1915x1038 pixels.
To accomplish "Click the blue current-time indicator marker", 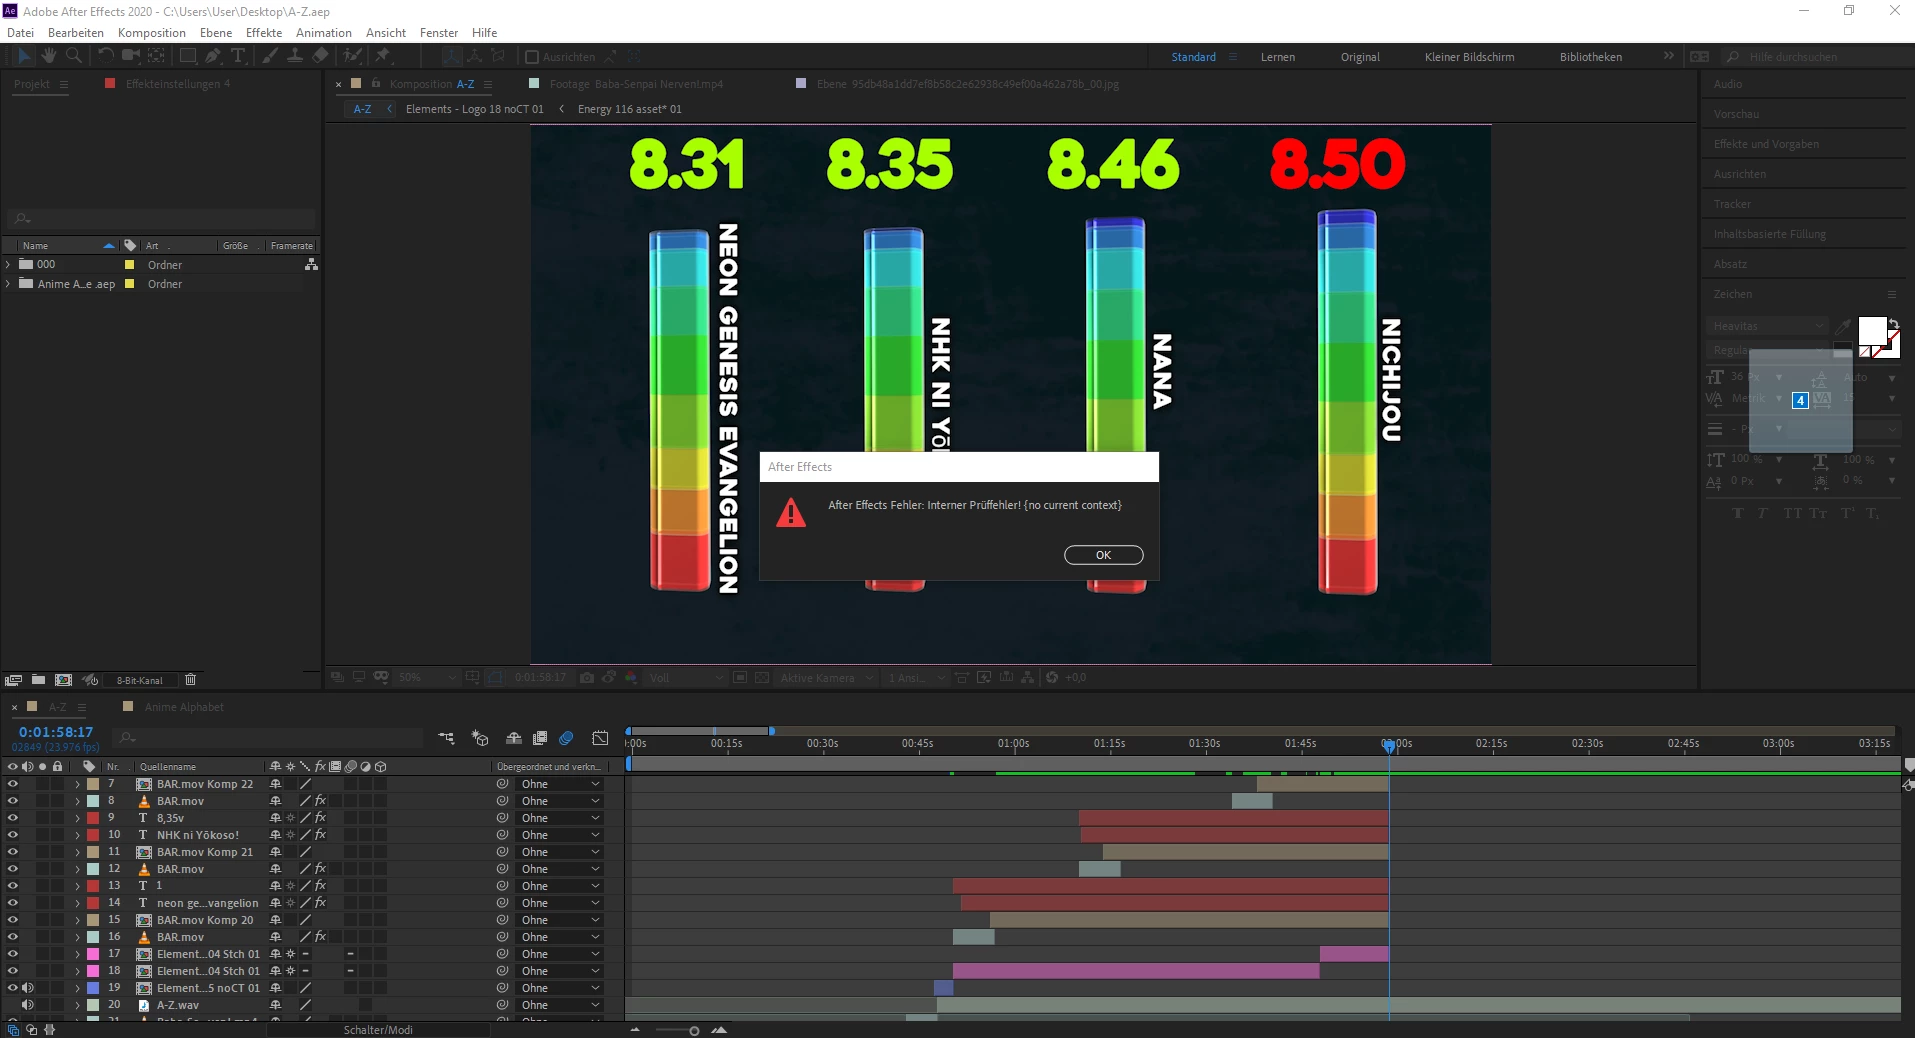I will (1388, 745).
